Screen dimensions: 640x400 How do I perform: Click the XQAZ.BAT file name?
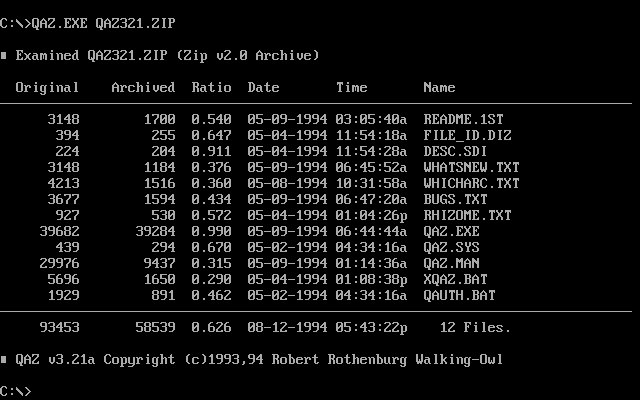pyautogui.click(x=455, y=279)
